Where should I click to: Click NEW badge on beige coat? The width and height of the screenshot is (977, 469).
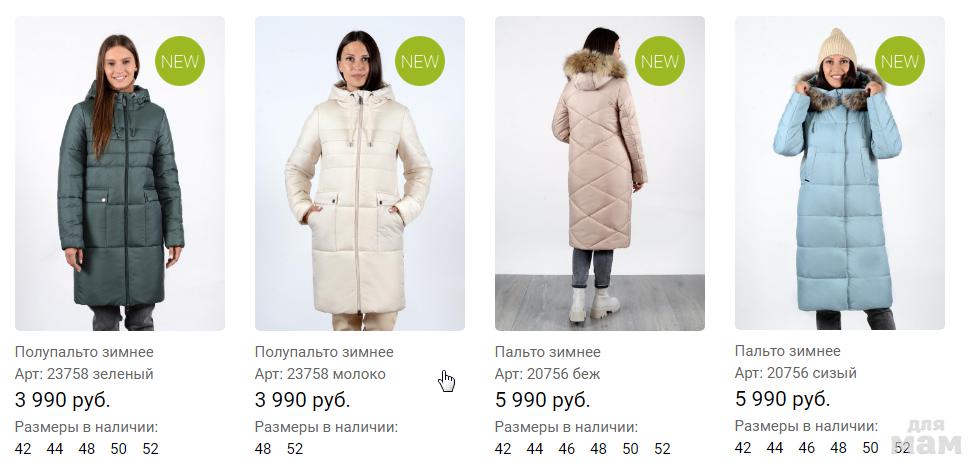point(659,61)
